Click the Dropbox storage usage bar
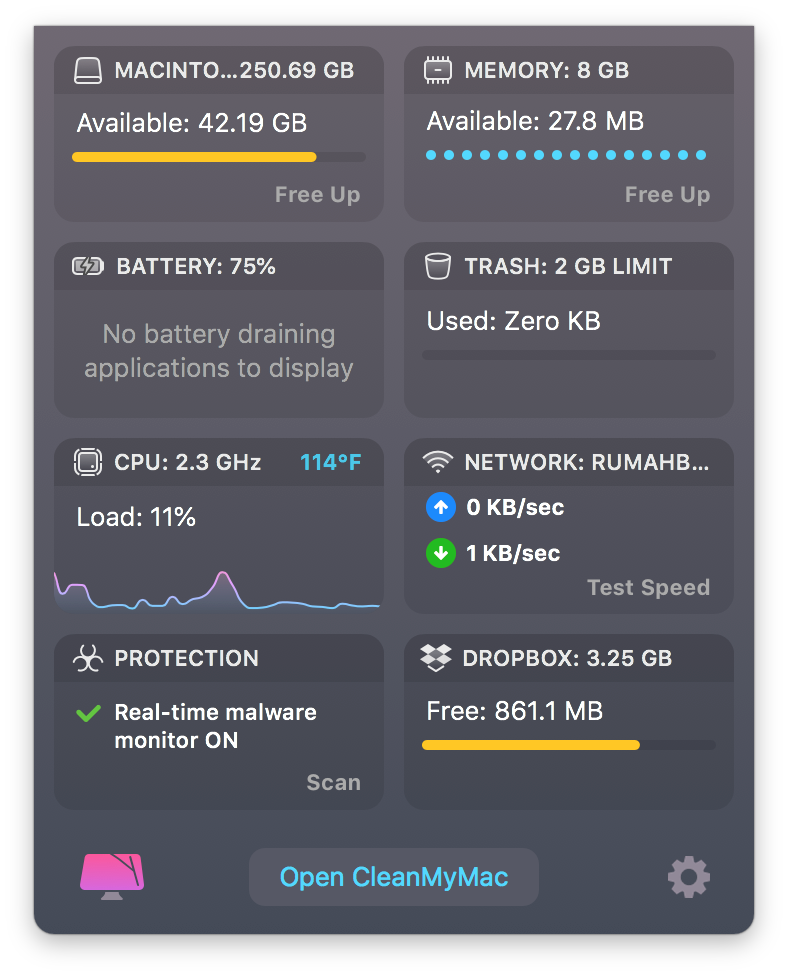The image size is (788, 976). coord(569,745)
